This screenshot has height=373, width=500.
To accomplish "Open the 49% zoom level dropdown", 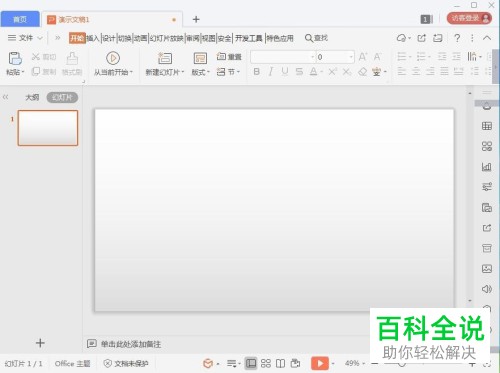I will click(x=355, y=363).
